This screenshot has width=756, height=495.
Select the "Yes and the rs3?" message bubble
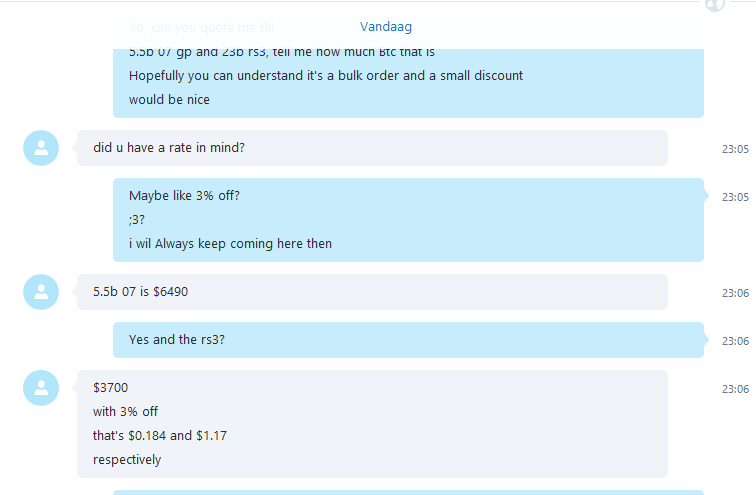408,340
